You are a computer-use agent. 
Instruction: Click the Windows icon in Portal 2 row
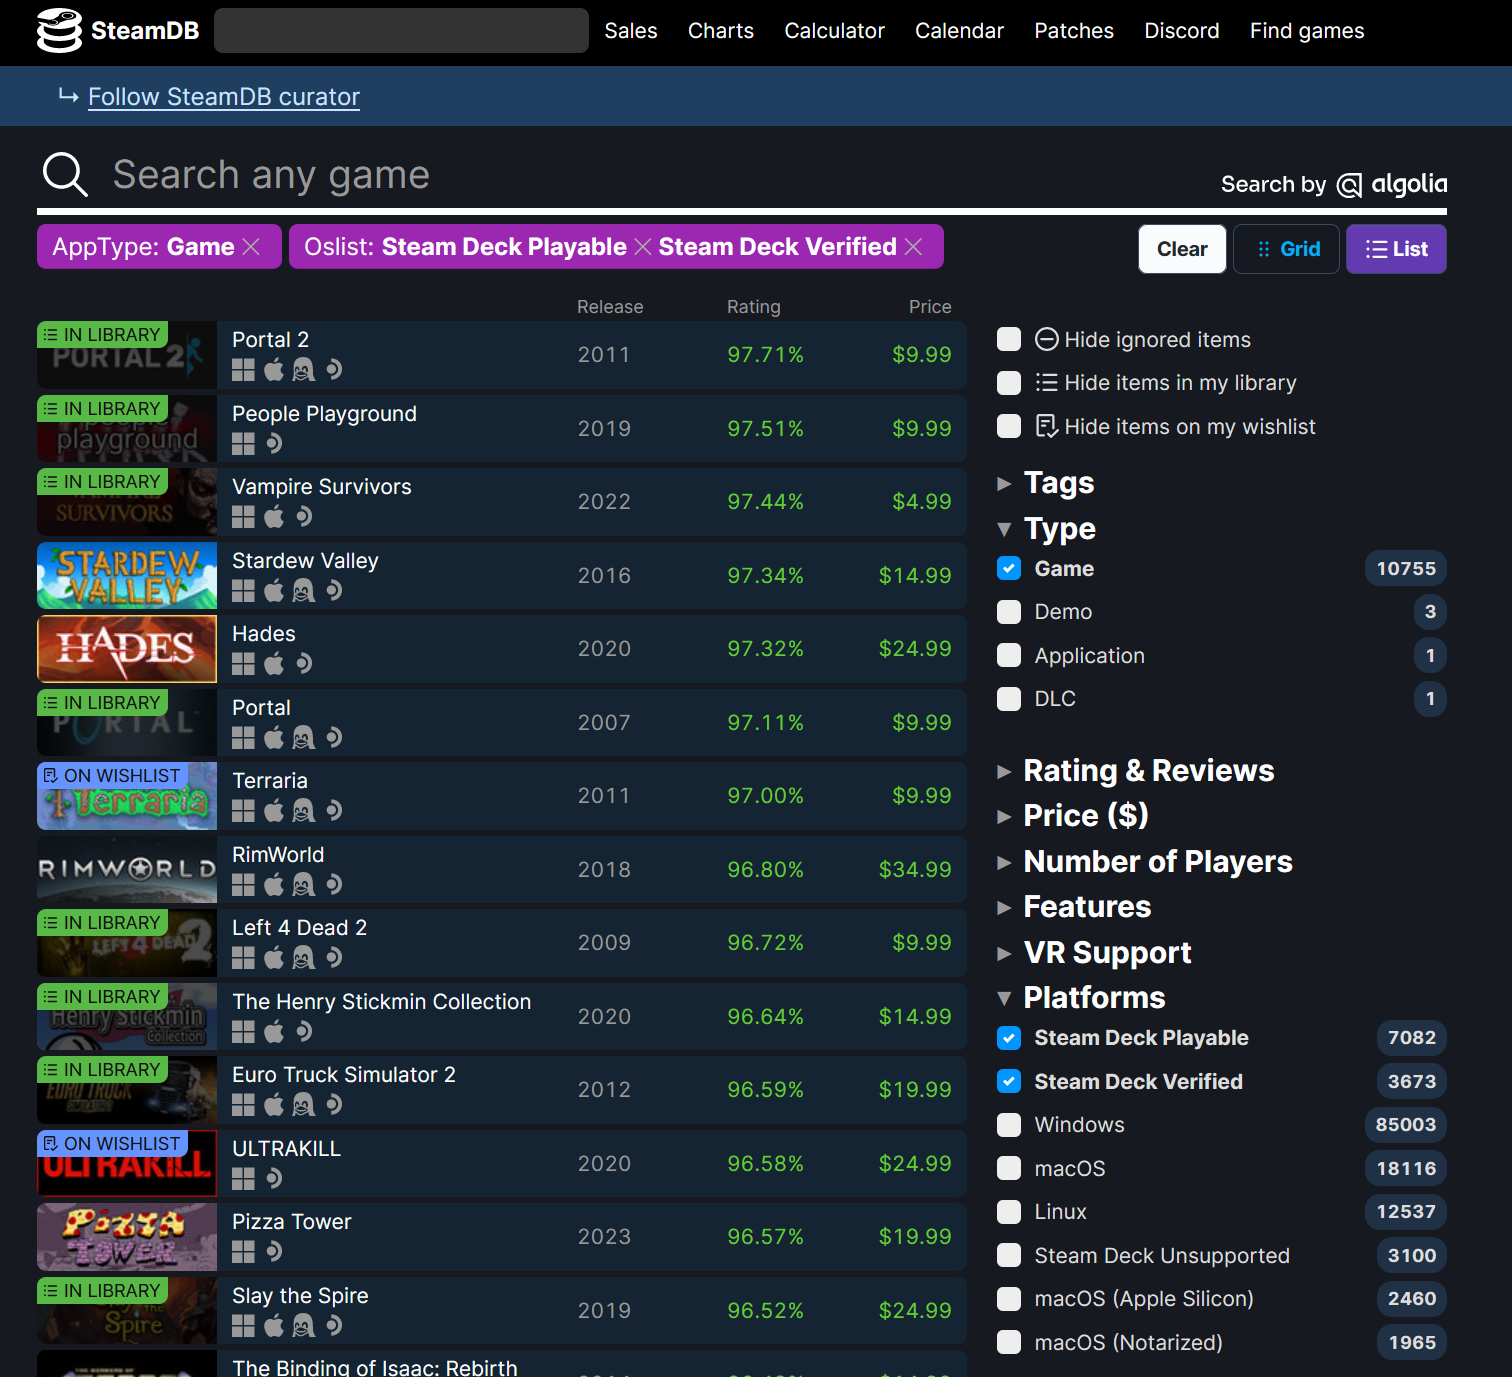coord(243,370)
